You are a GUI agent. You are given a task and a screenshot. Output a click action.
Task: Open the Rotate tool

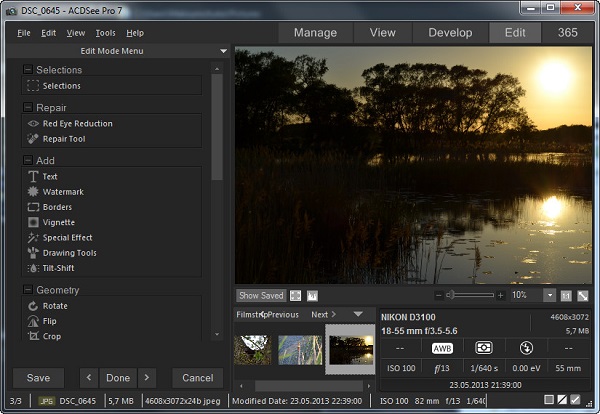pyautogui.click(x=56, y=306)
